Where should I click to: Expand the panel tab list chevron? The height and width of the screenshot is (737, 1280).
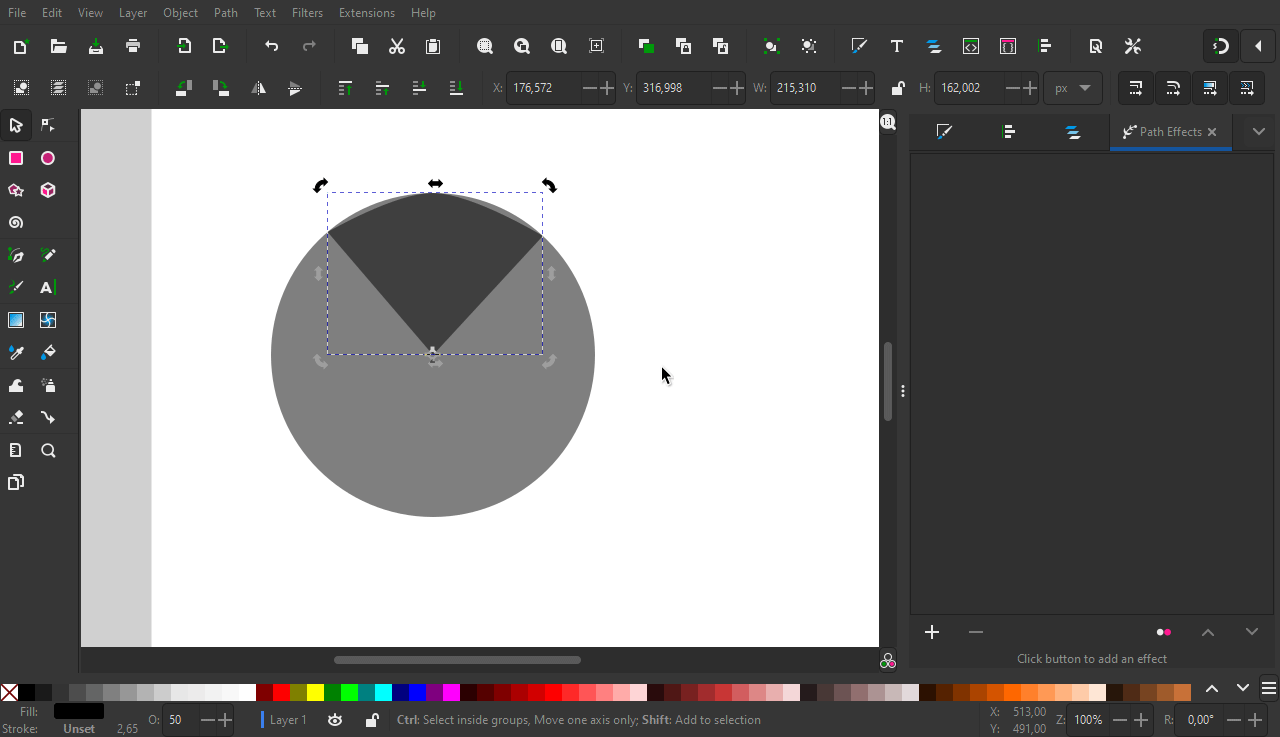point(1258,131)
